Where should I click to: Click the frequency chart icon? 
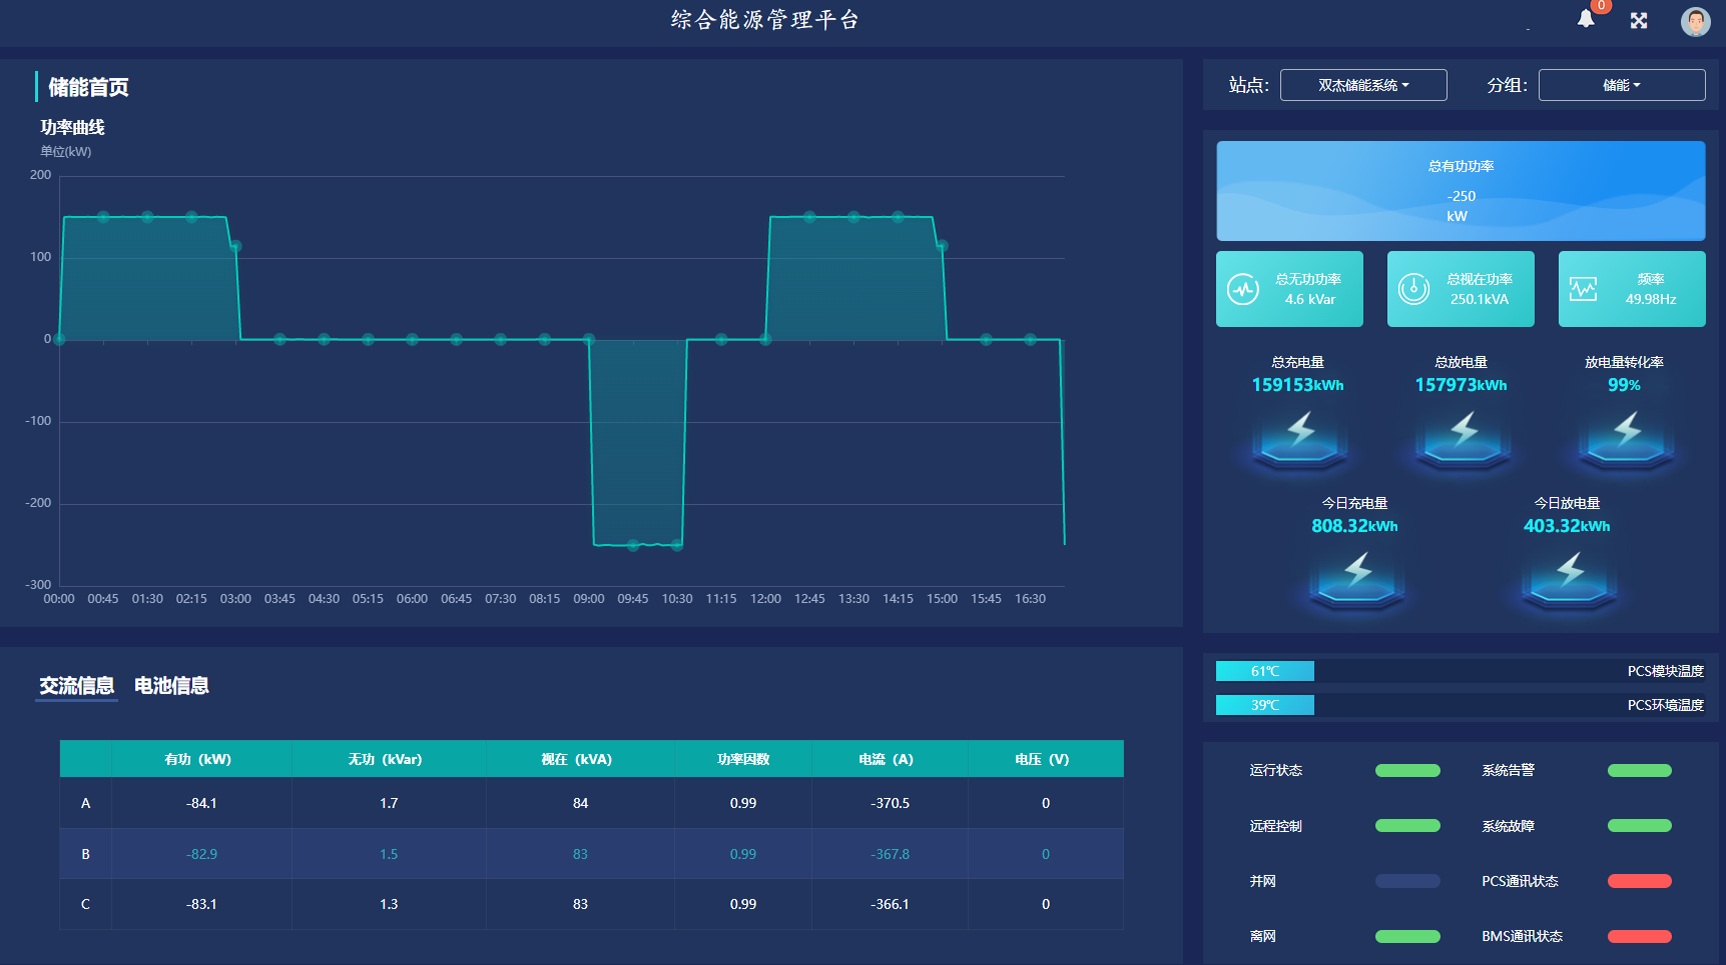click(1583, 289)
